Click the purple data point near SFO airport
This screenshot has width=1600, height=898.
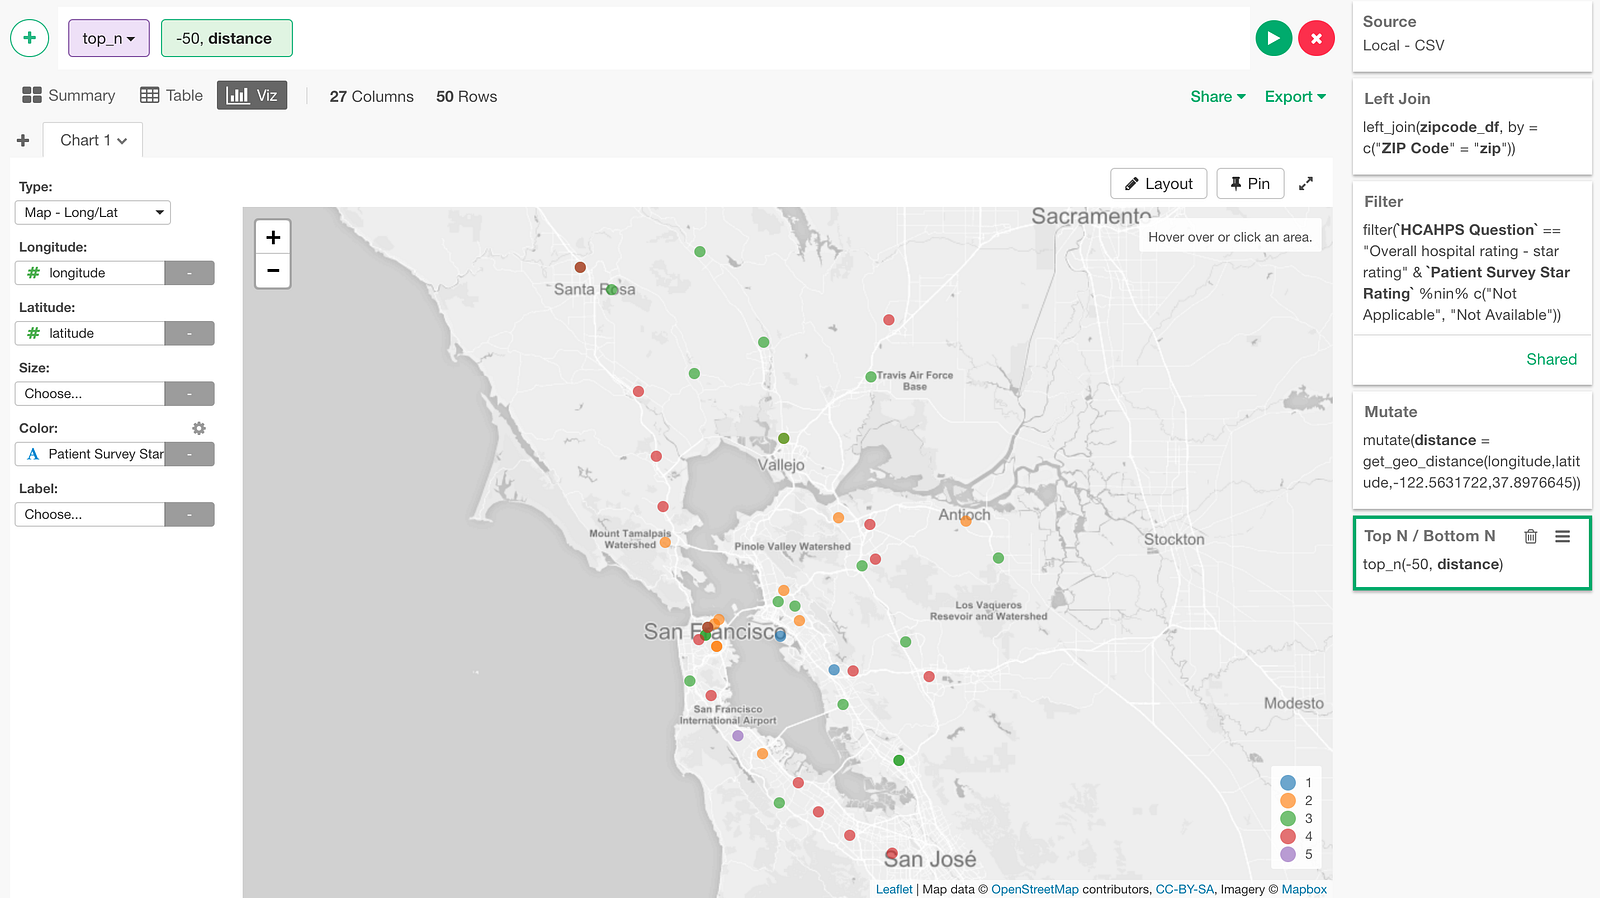(x=738, y=736)
